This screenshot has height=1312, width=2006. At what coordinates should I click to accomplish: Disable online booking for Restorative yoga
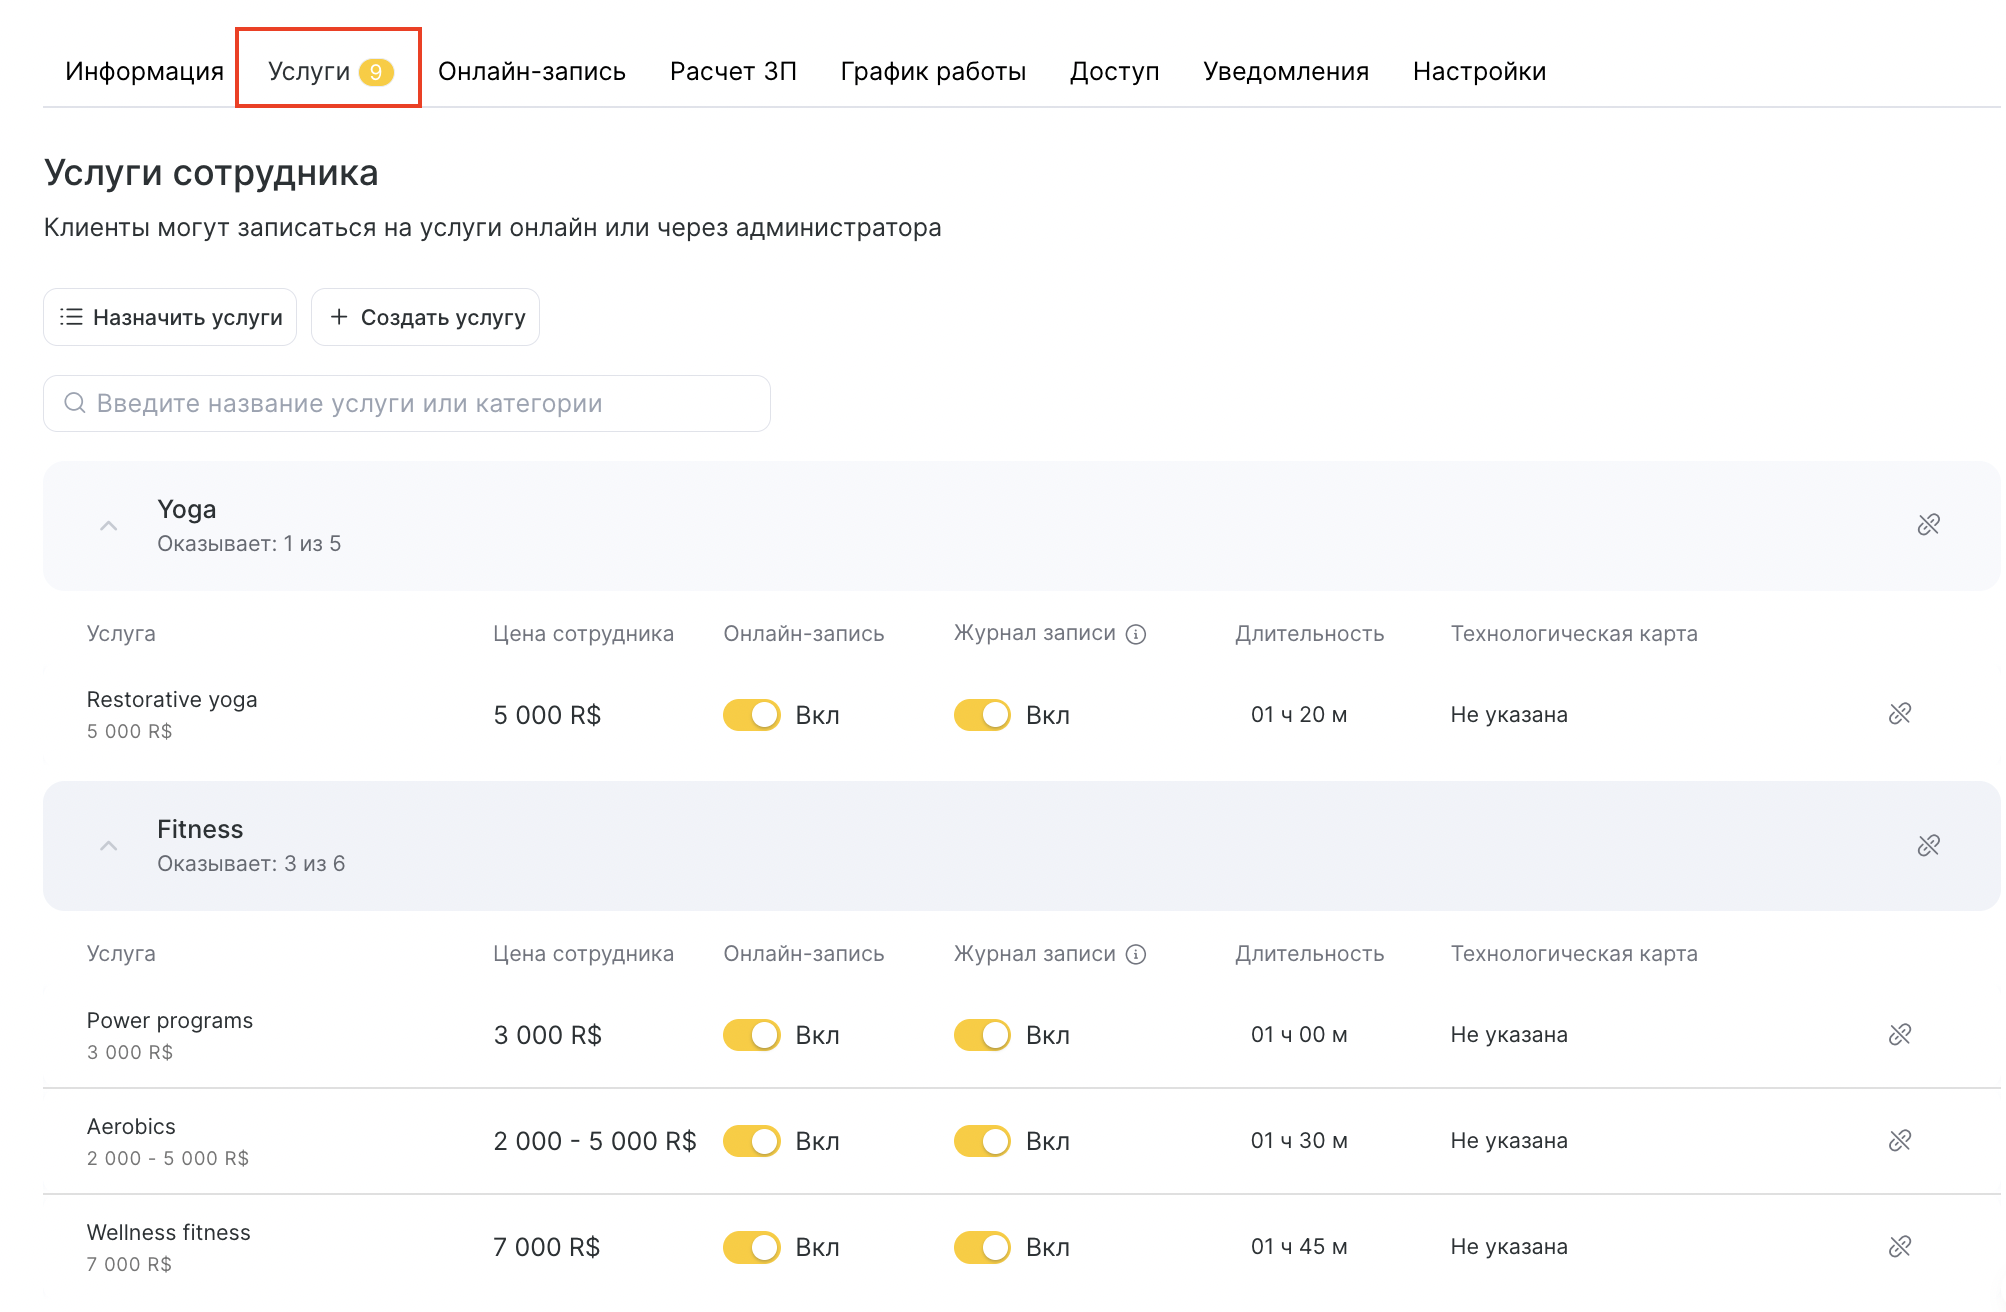[x=751, y=715]
